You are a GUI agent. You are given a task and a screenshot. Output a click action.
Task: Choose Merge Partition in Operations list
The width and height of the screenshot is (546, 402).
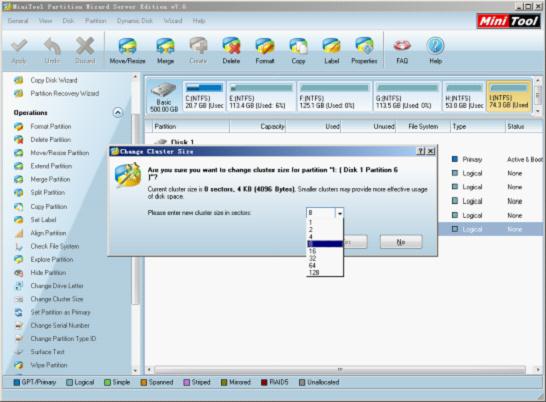point(50,179)
